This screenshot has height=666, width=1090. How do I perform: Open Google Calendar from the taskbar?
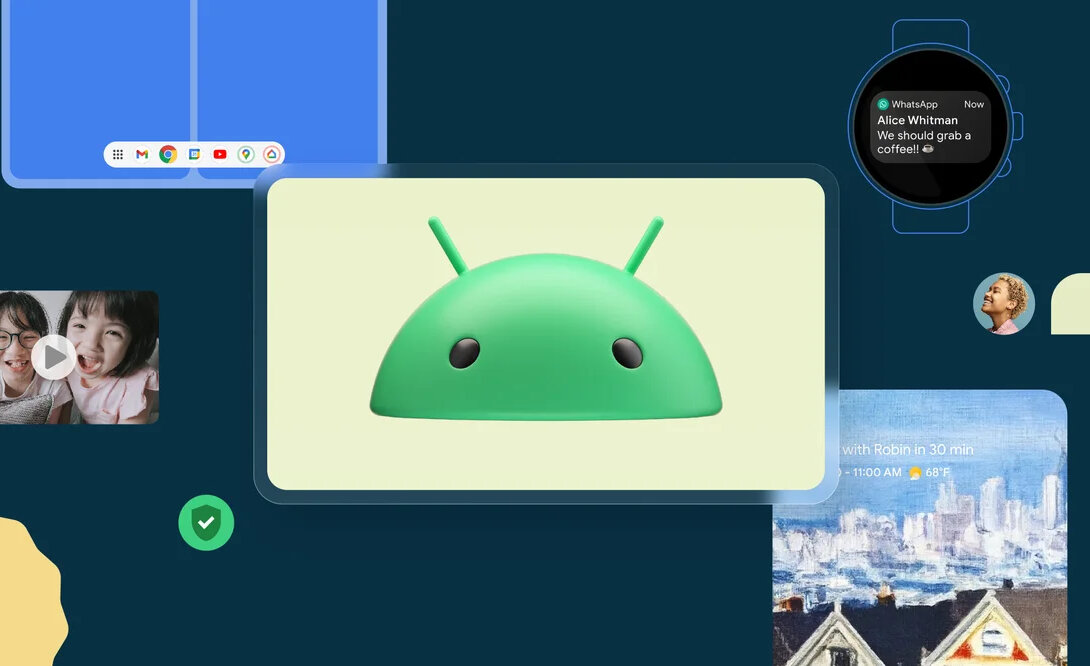coord(194,154)
